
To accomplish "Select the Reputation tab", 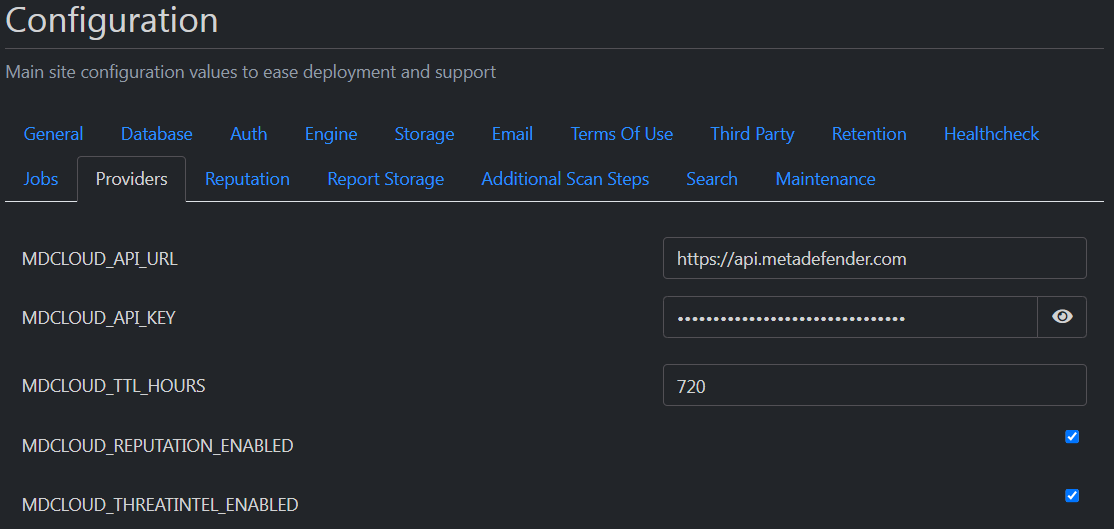I will point(247,179).
